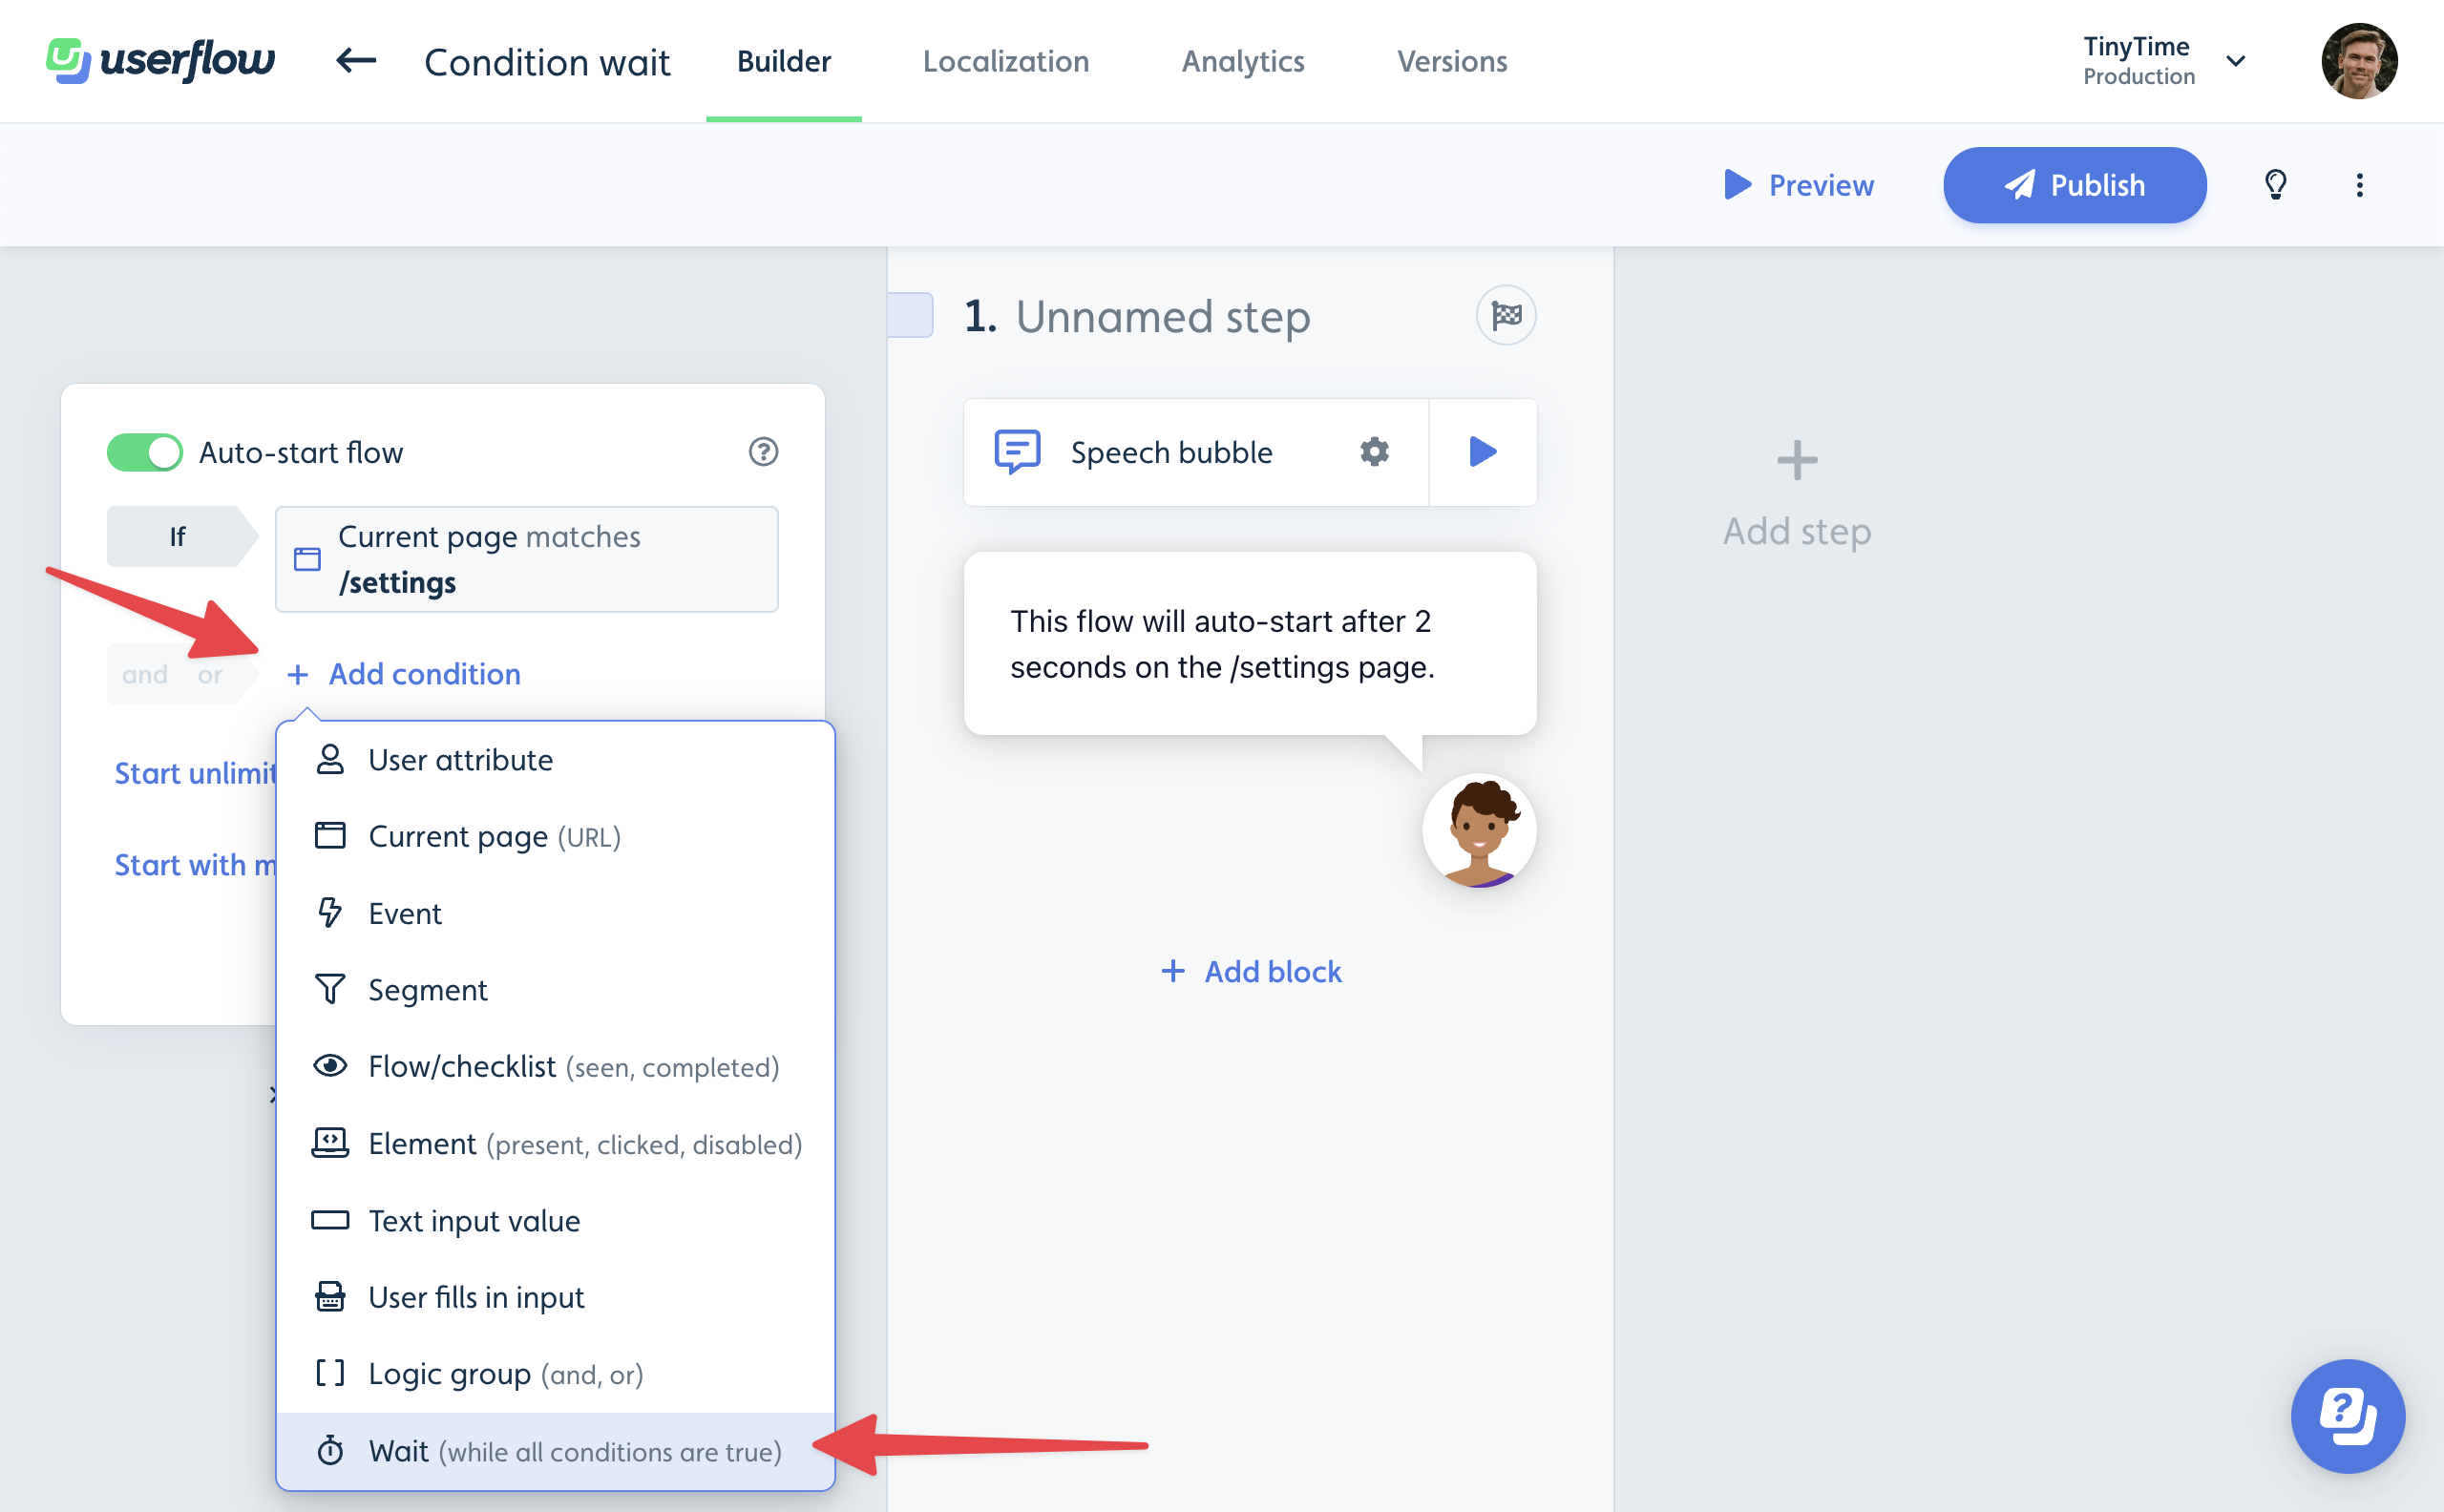Choose Logic group condition
Image resolution: width=2444 pixels, height=1512 pixels.
coord(556,1374)
